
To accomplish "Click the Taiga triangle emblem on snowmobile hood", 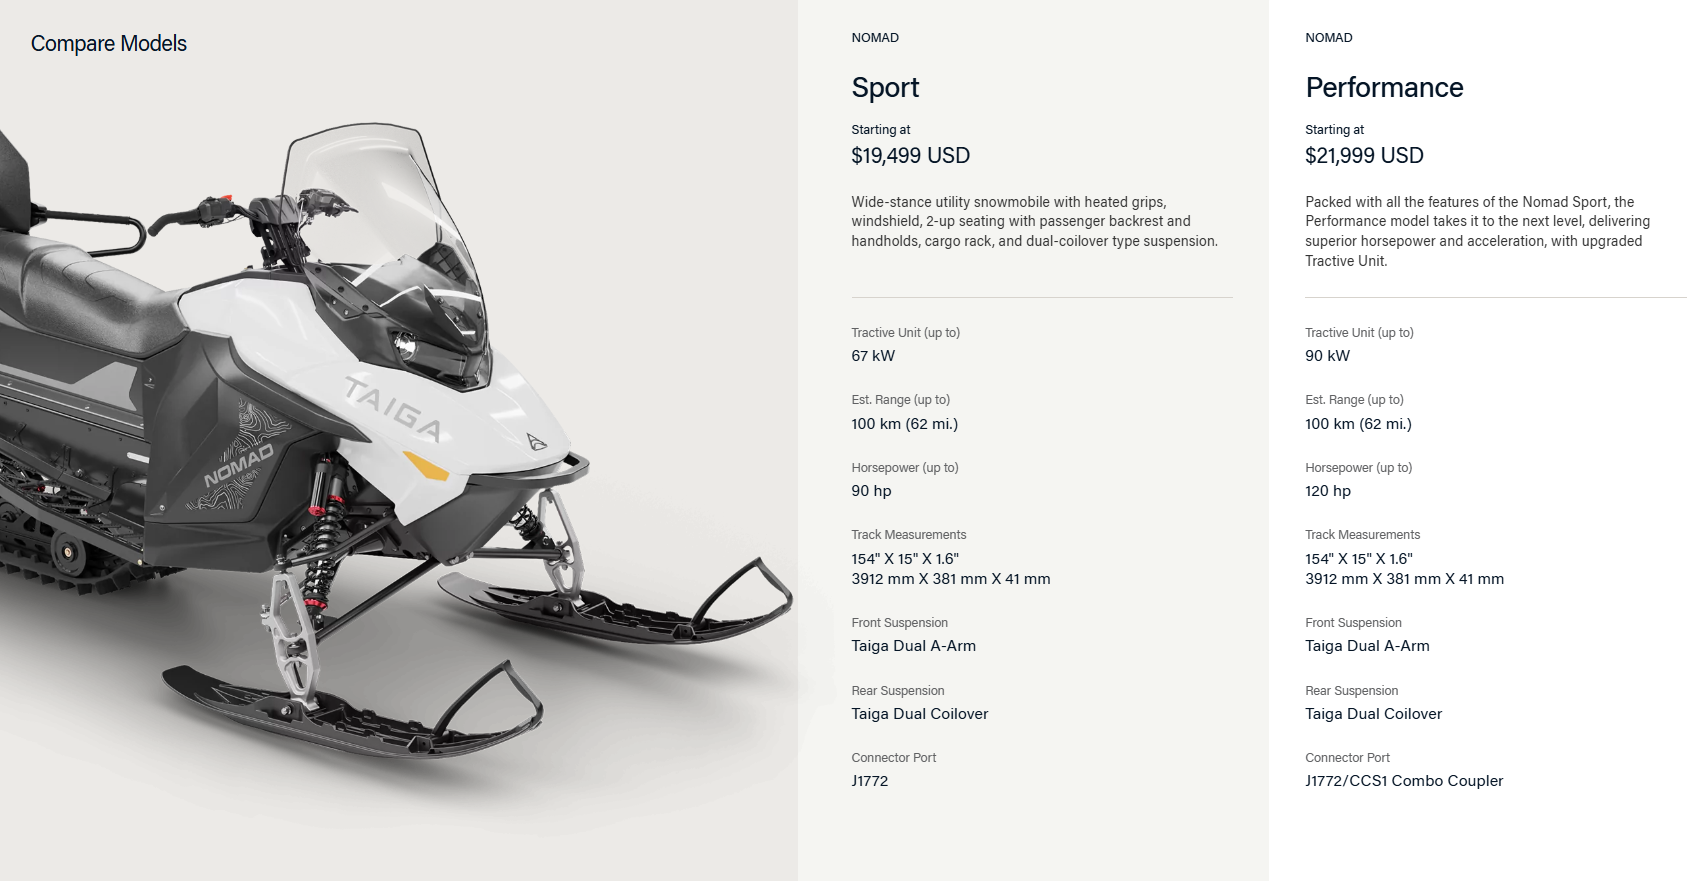I will pos(537,441).
